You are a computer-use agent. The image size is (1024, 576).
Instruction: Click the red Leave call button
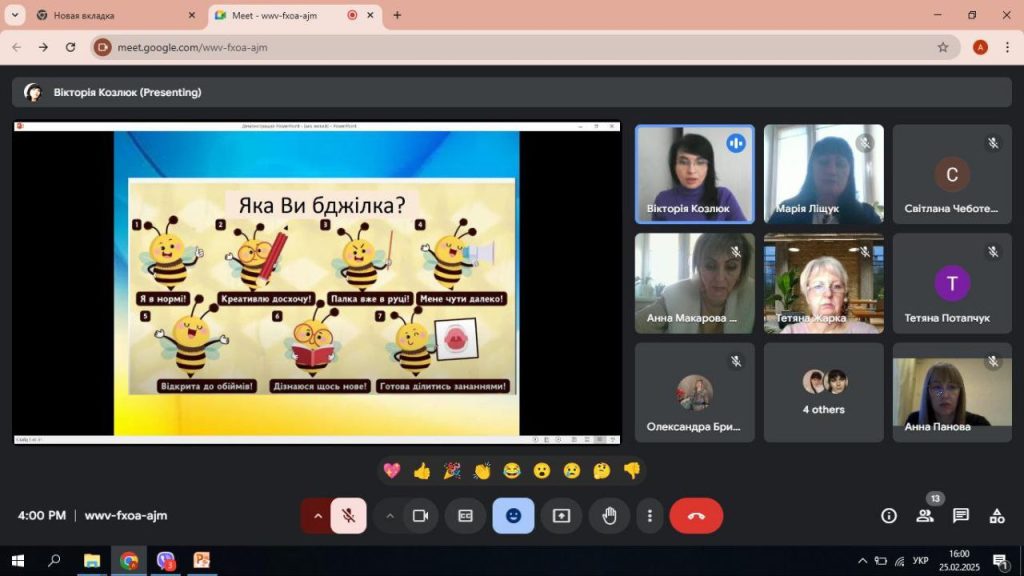coord(696,516)
